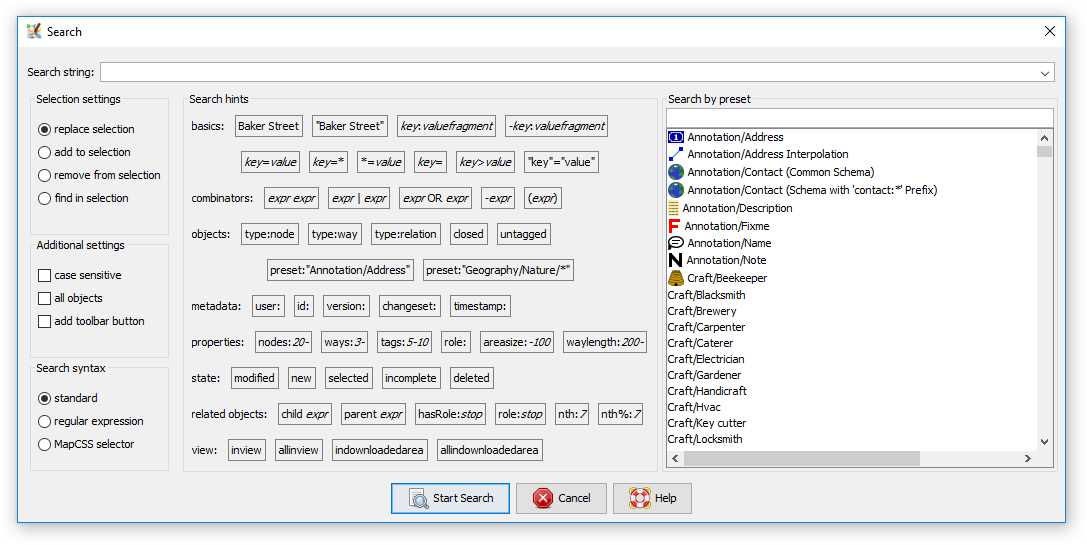
Task: Select the add to selection radio button
Action: coord(44,152)
